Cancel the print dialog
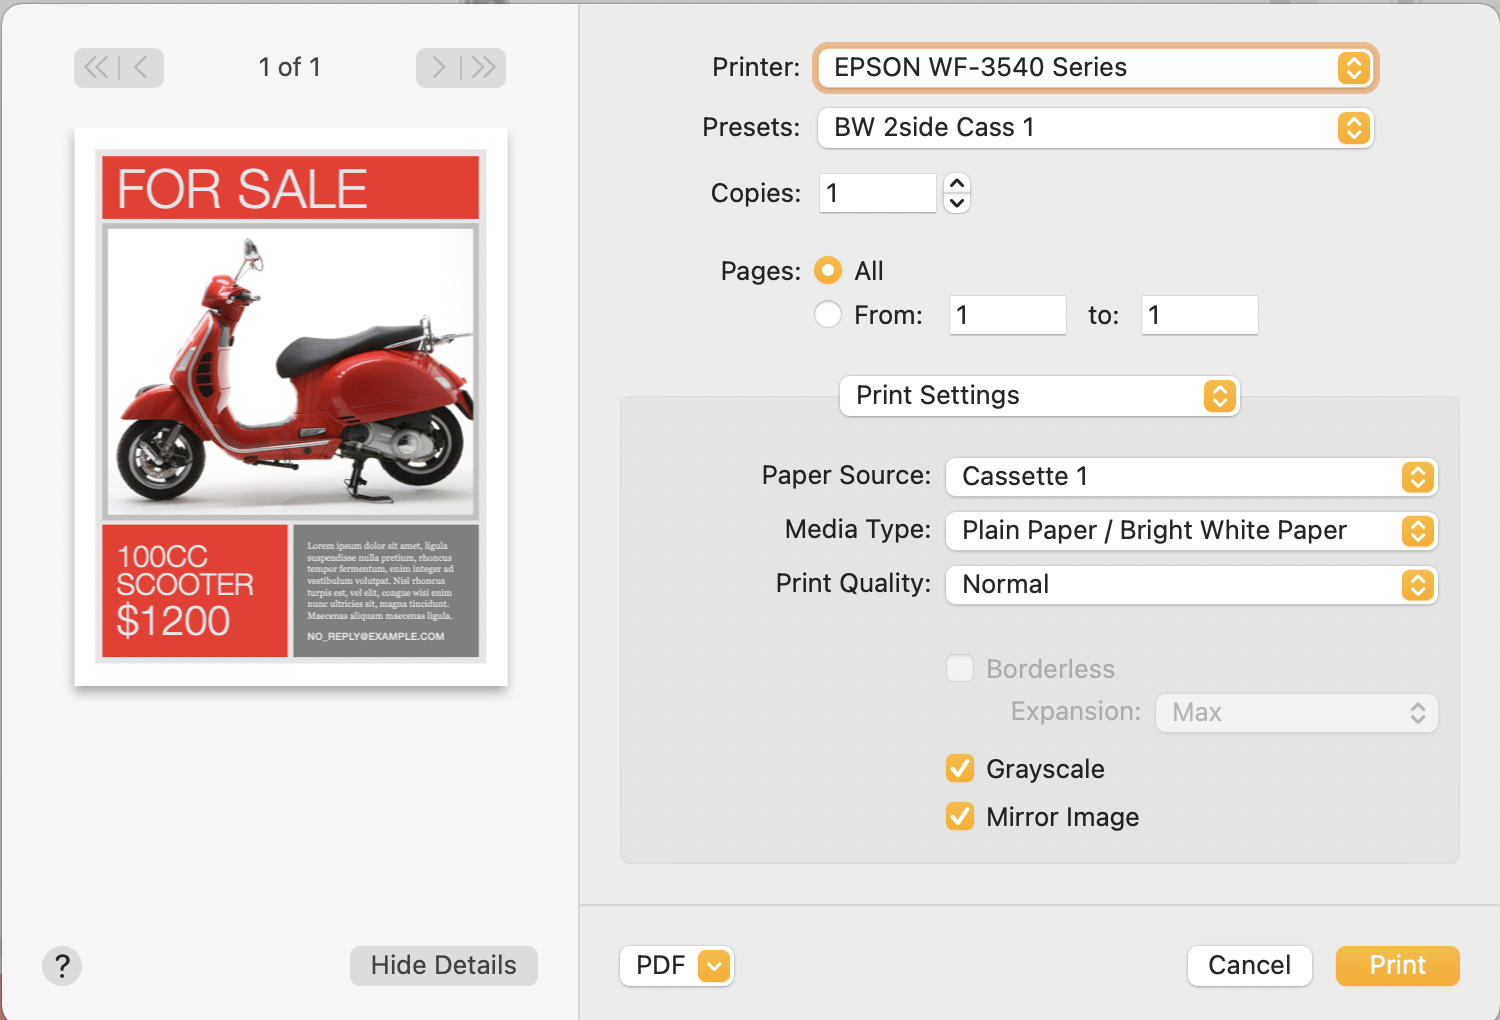Screen dimensions: 1500x1020 tap(1250, 966)
